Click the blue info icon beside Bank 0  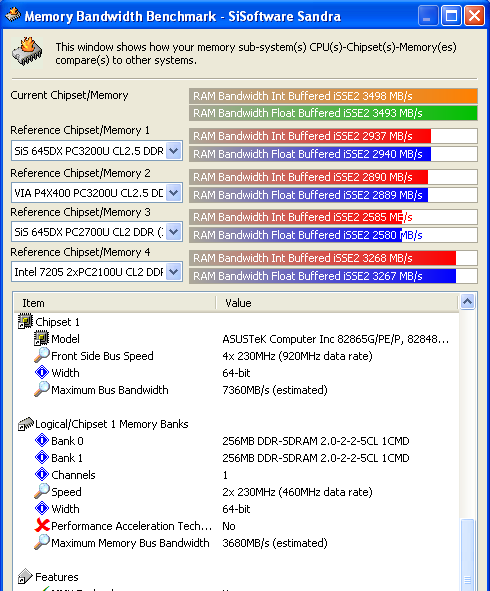[x=41, y=440]
